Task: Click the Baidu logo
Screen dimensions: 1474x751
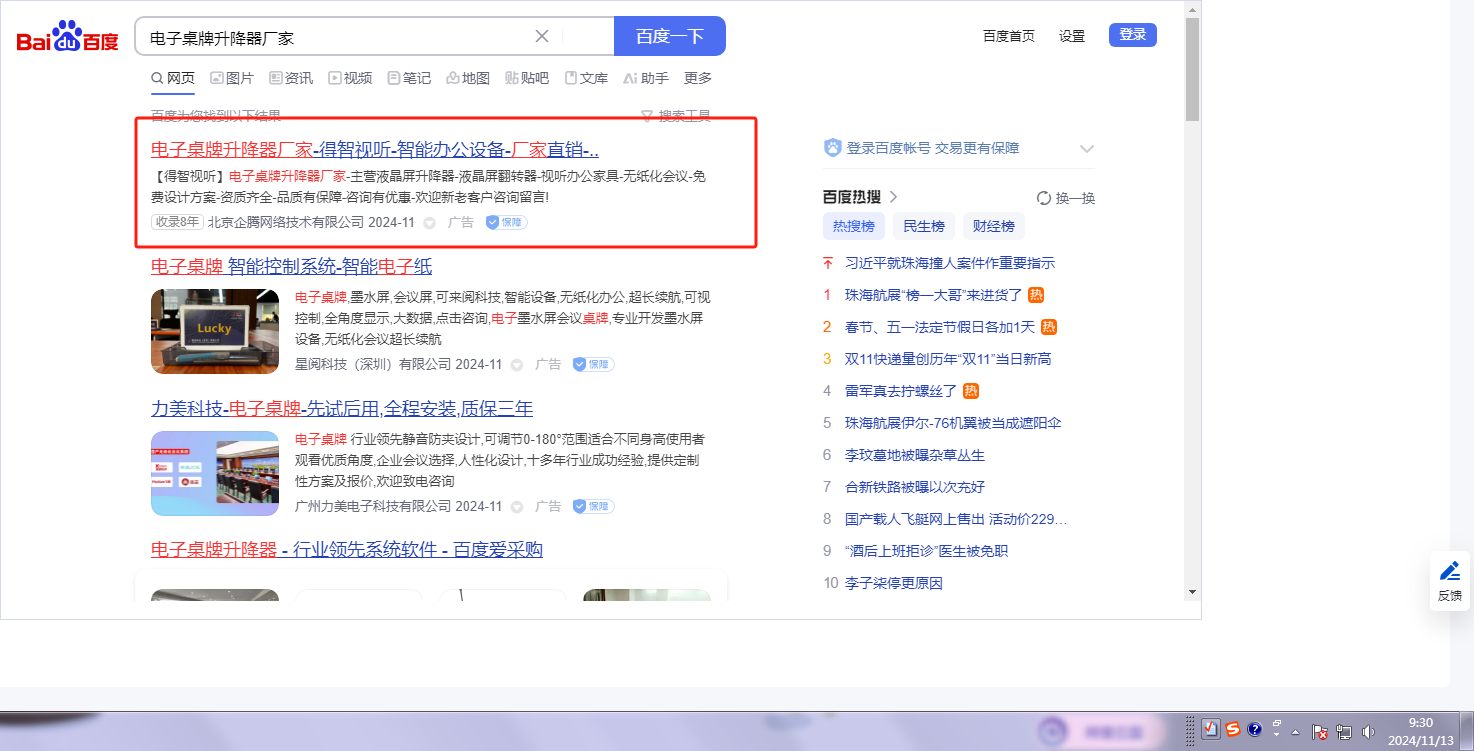Action: click(x=67, y=38)
